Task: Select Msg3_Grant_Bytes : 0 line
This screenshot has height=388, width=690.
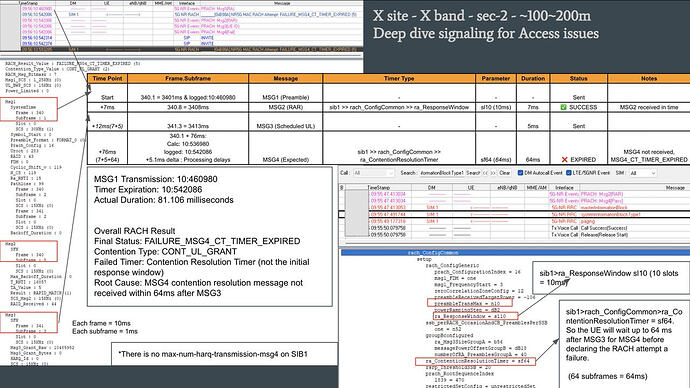Action: coord(36,353)
